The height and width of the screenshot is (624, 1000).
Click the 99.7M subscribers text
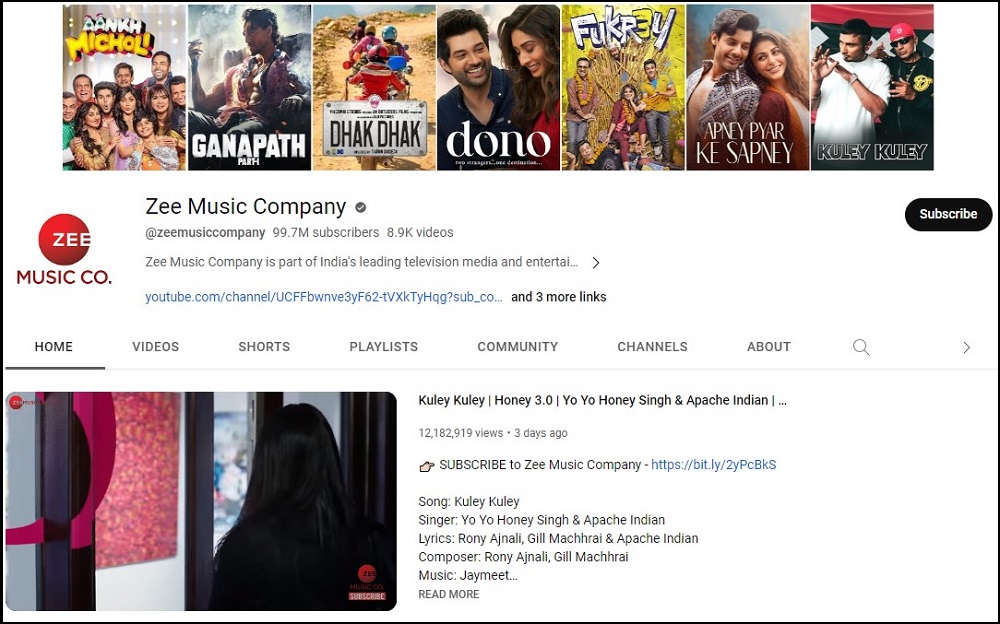[x=326, y=232]
